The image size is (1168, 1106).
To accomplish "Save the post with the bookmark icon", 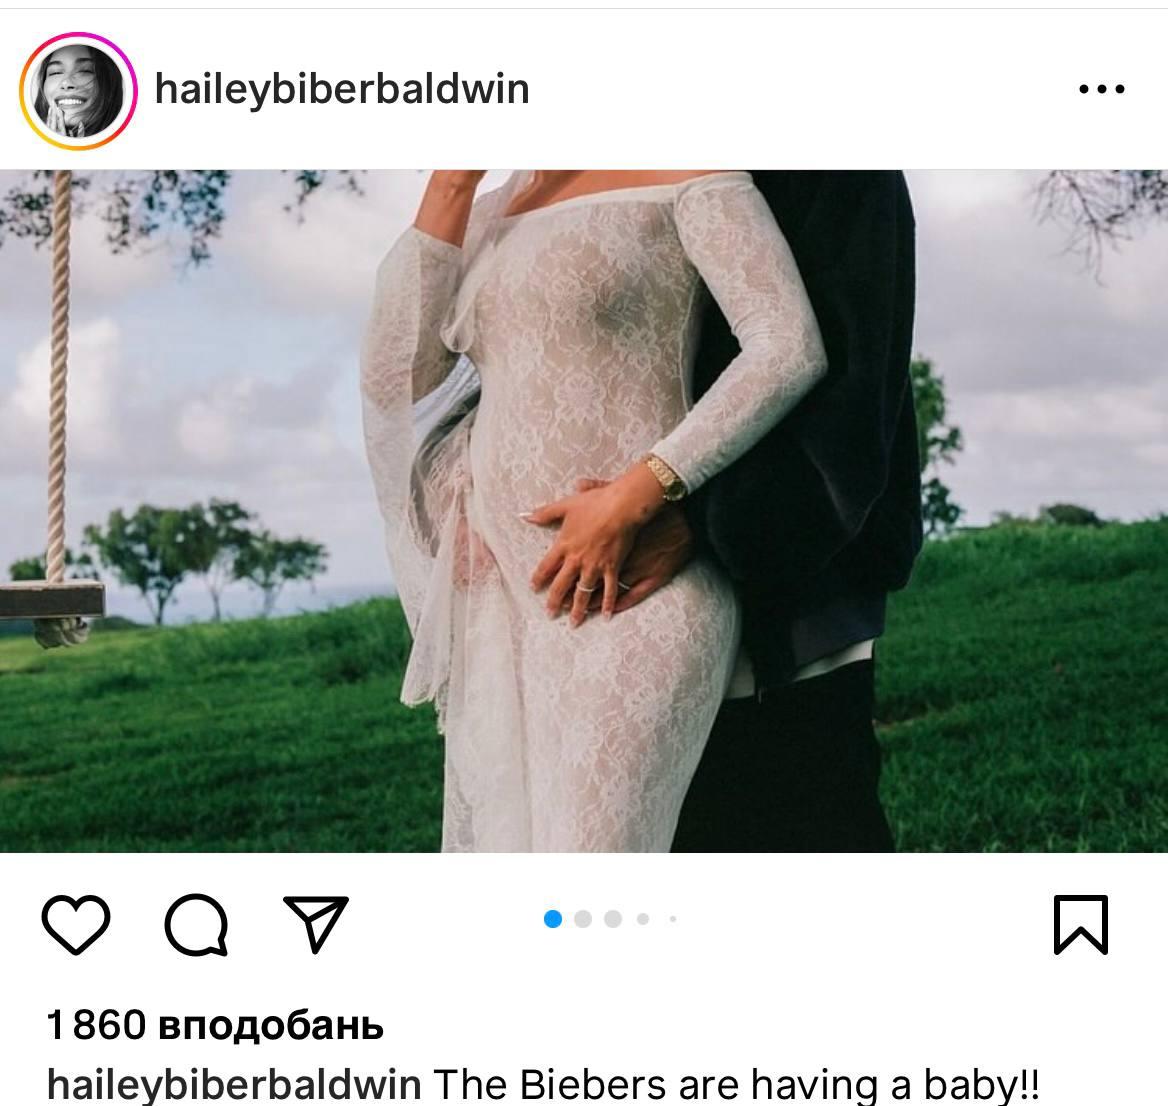I will pos(1081,924).
